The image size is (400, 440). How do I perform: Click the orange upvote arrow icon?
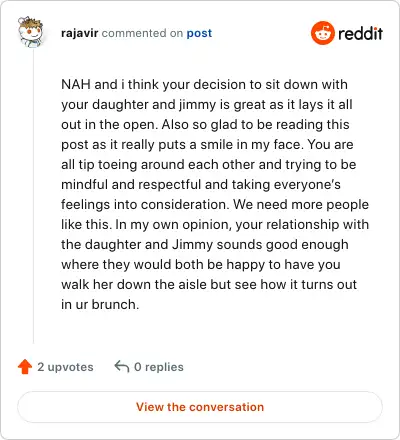coord(25,367)
